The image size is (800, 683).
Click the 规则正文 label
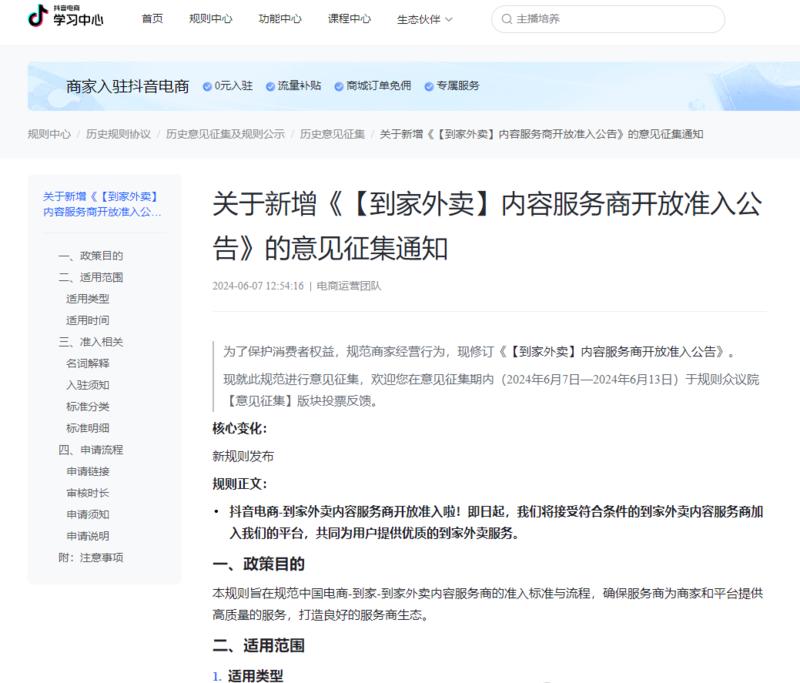point(240,484)
